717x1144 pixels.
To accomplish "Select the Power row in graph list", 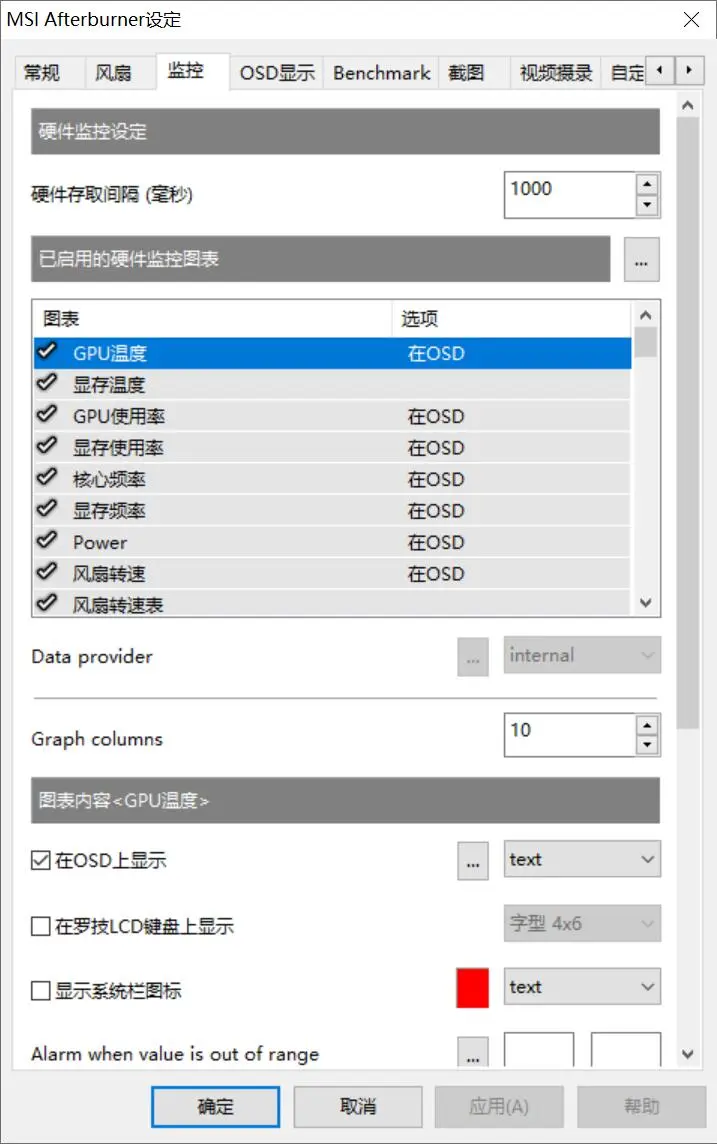I will click(x=332, y=542).
